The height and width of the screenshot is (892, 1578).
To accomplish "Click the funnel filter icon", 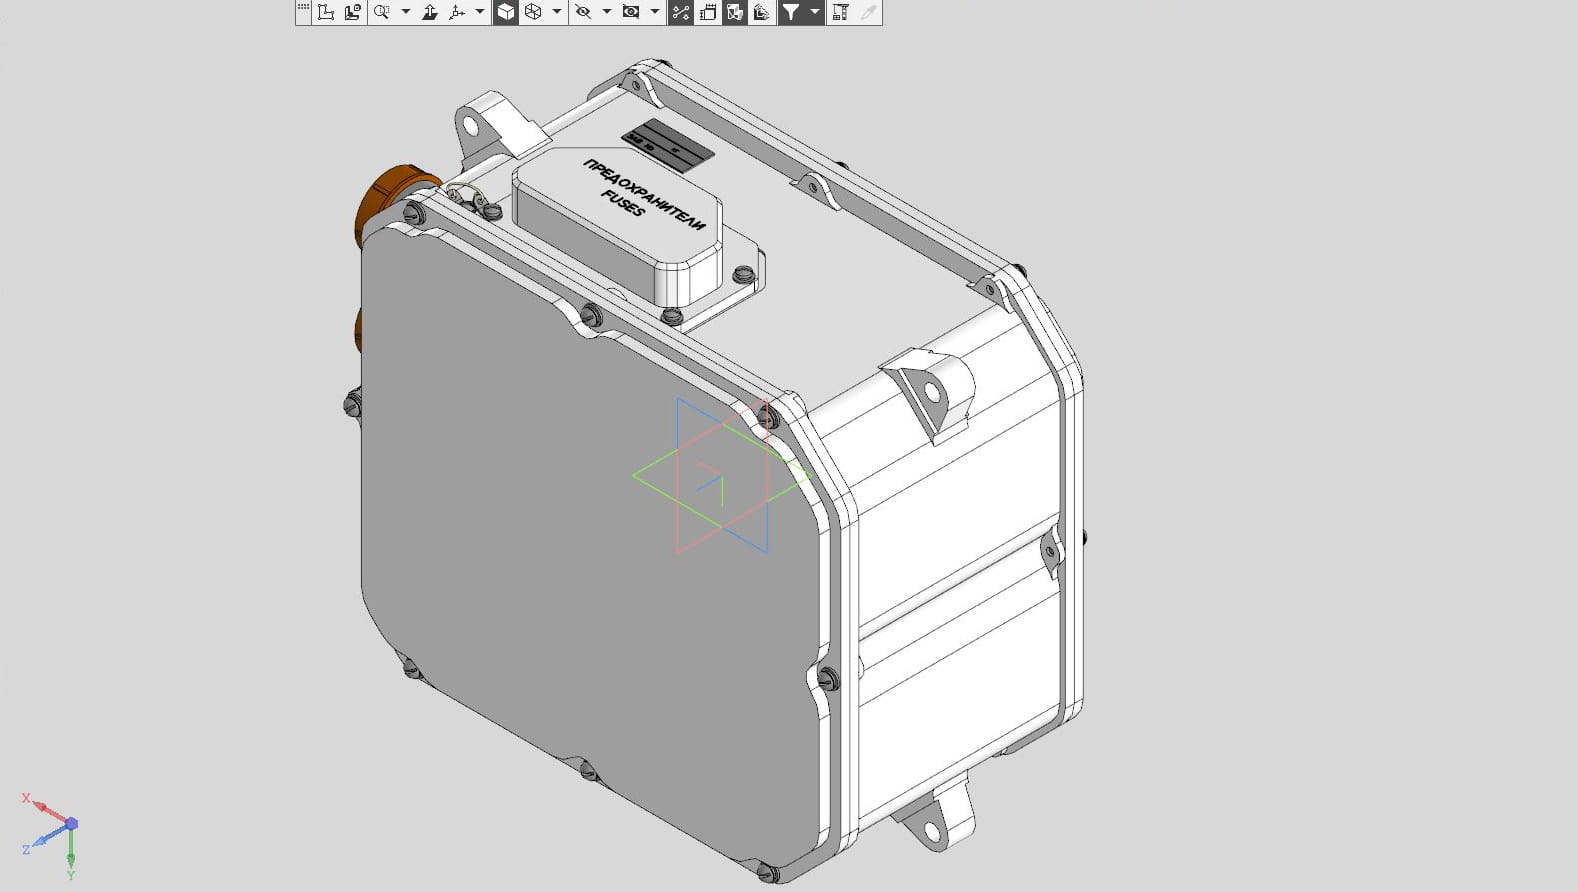I will point(791,12).
